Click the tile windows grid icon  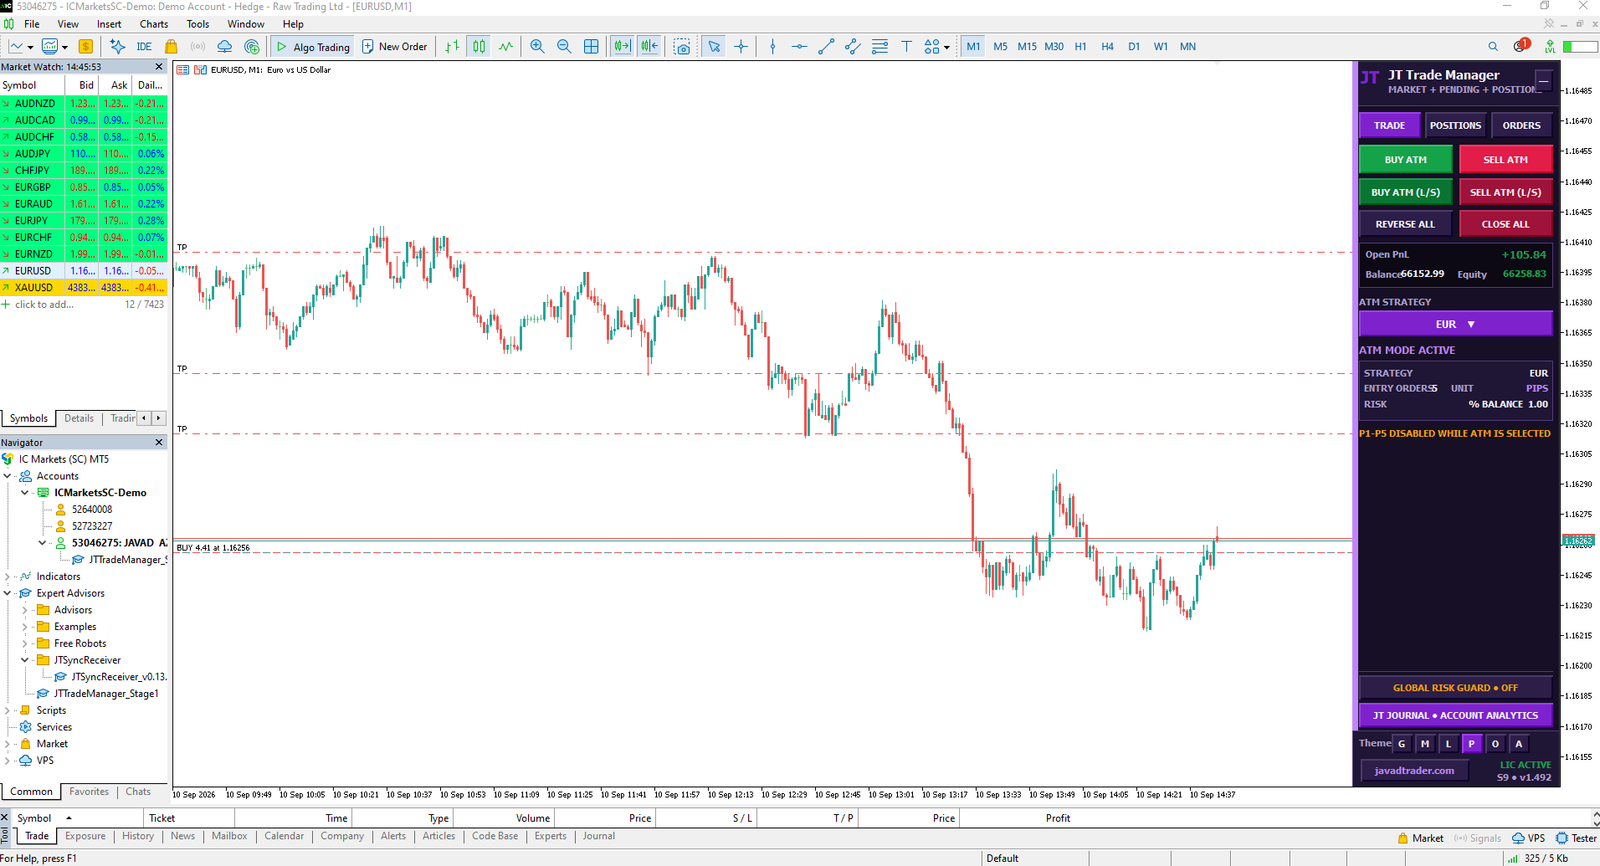[x=591, y=46]
